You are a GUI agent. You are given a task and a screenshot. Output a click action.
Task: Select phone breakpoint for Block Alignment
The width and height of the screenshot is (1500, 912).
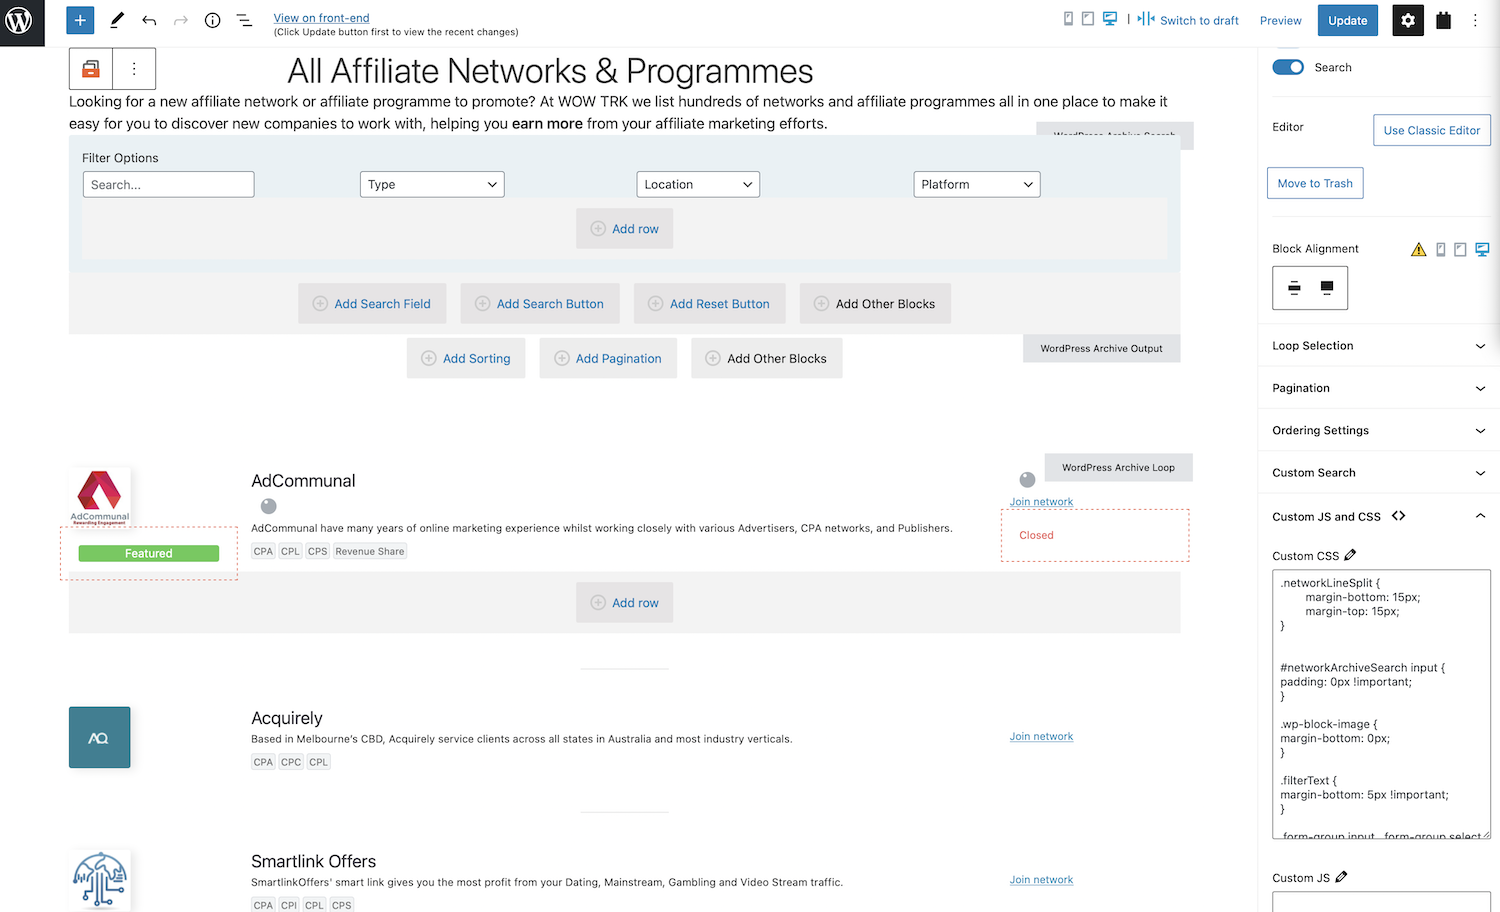1441,249
